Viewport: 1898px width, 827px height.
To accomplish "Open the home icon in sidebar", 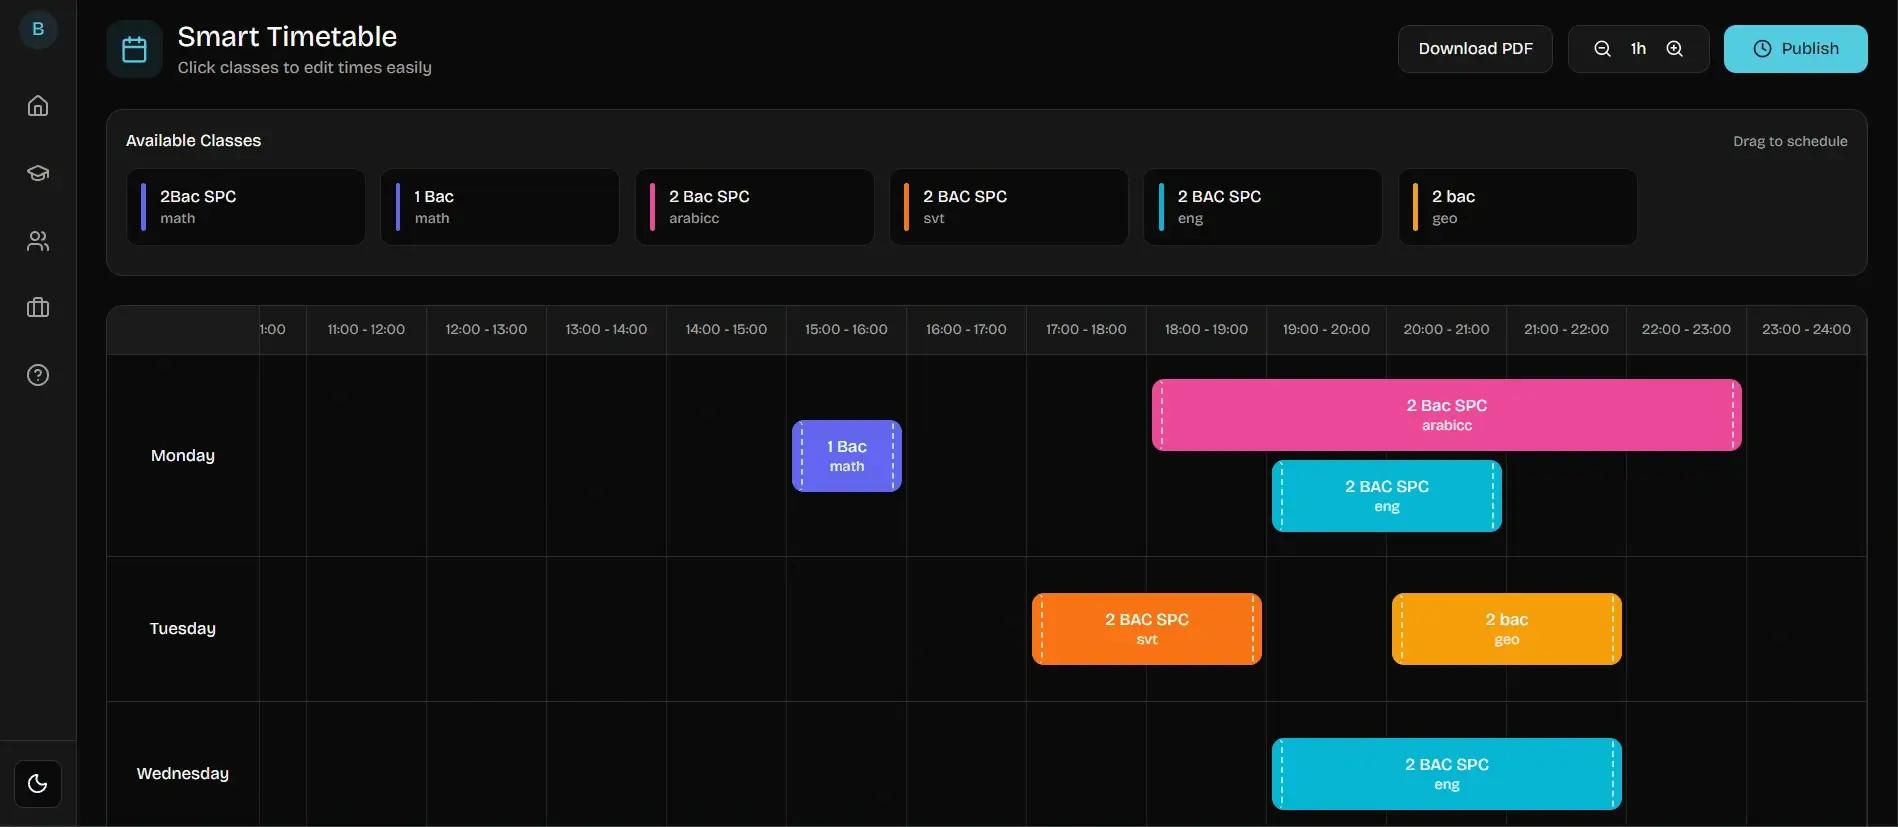I will pos(38,106).
